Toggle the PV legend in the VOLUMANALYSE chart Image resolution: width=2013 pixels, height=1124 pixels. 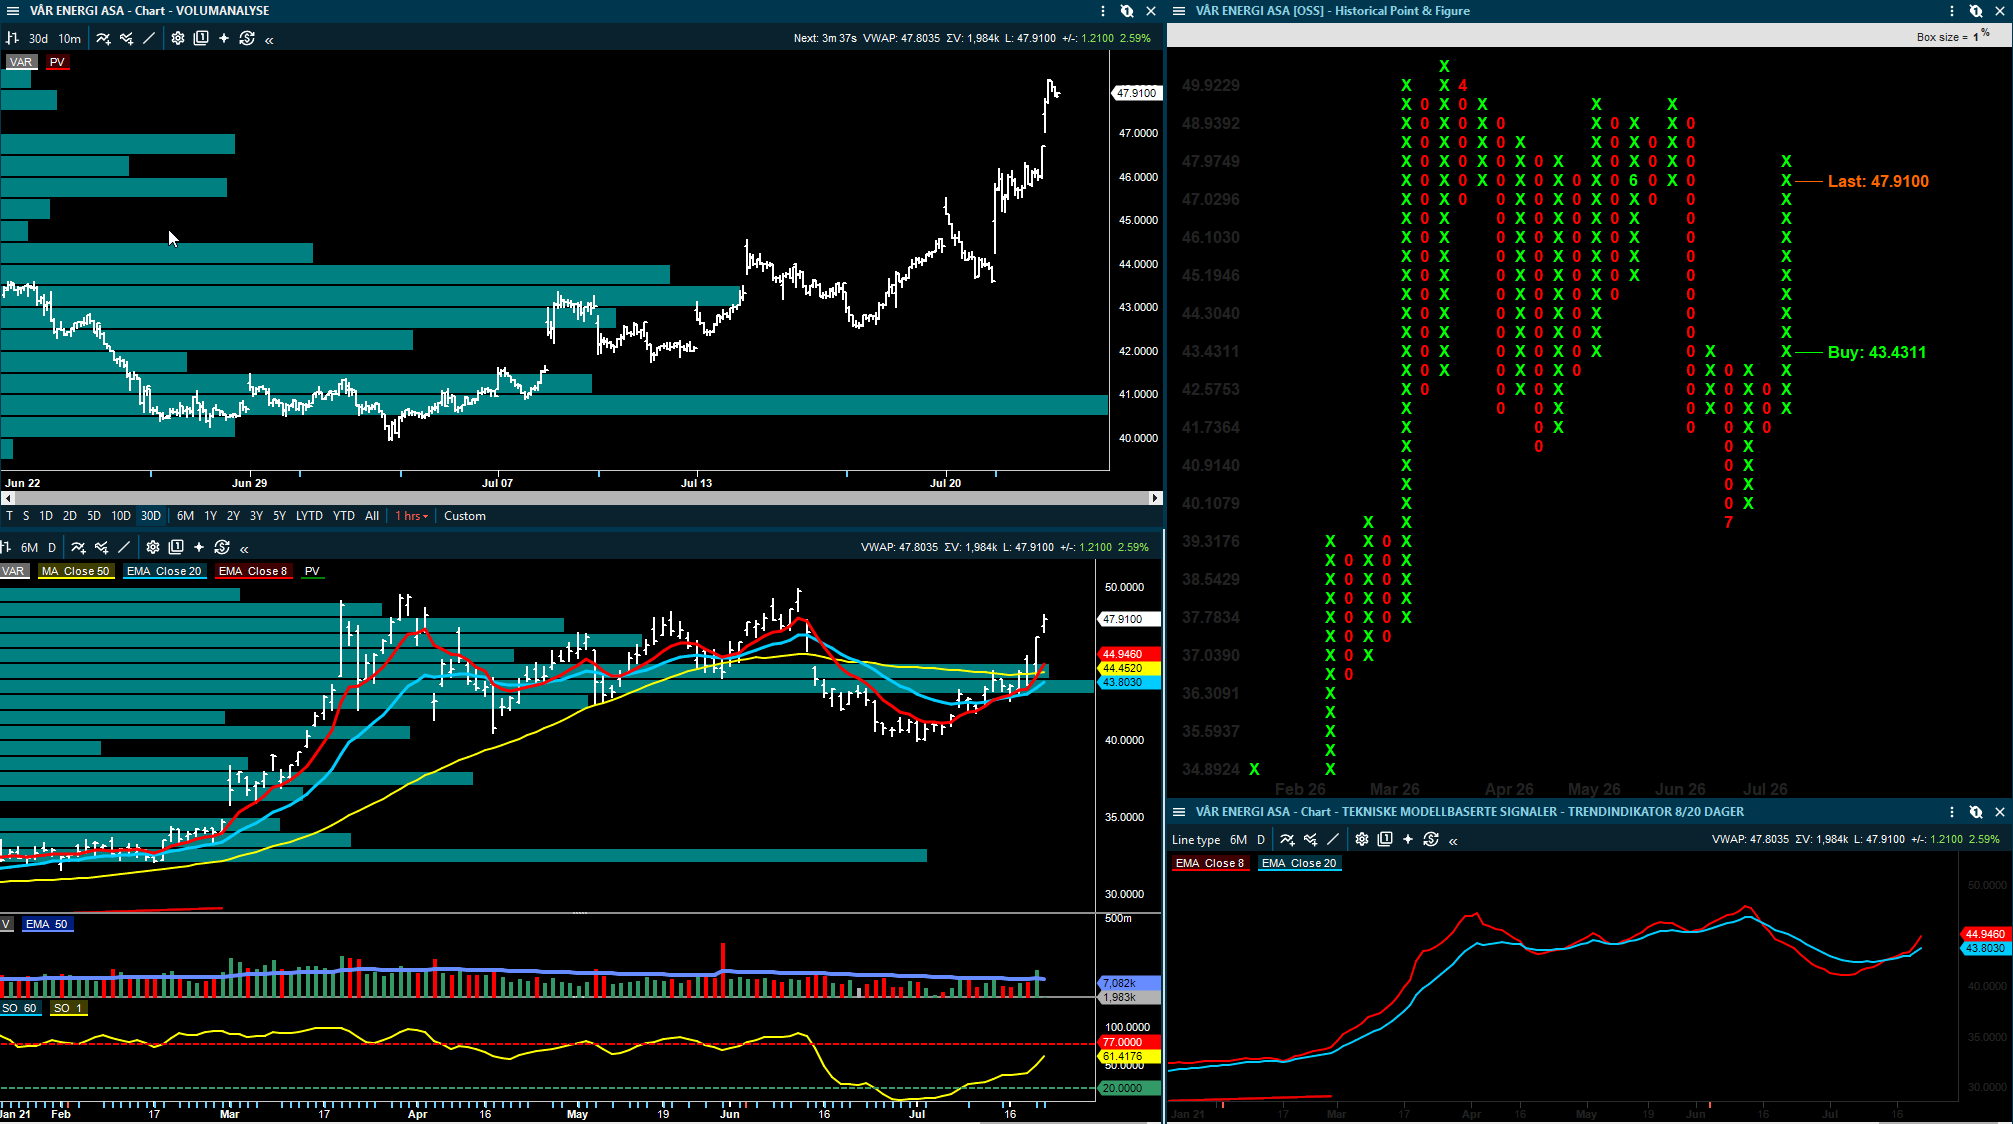point(57,62)
